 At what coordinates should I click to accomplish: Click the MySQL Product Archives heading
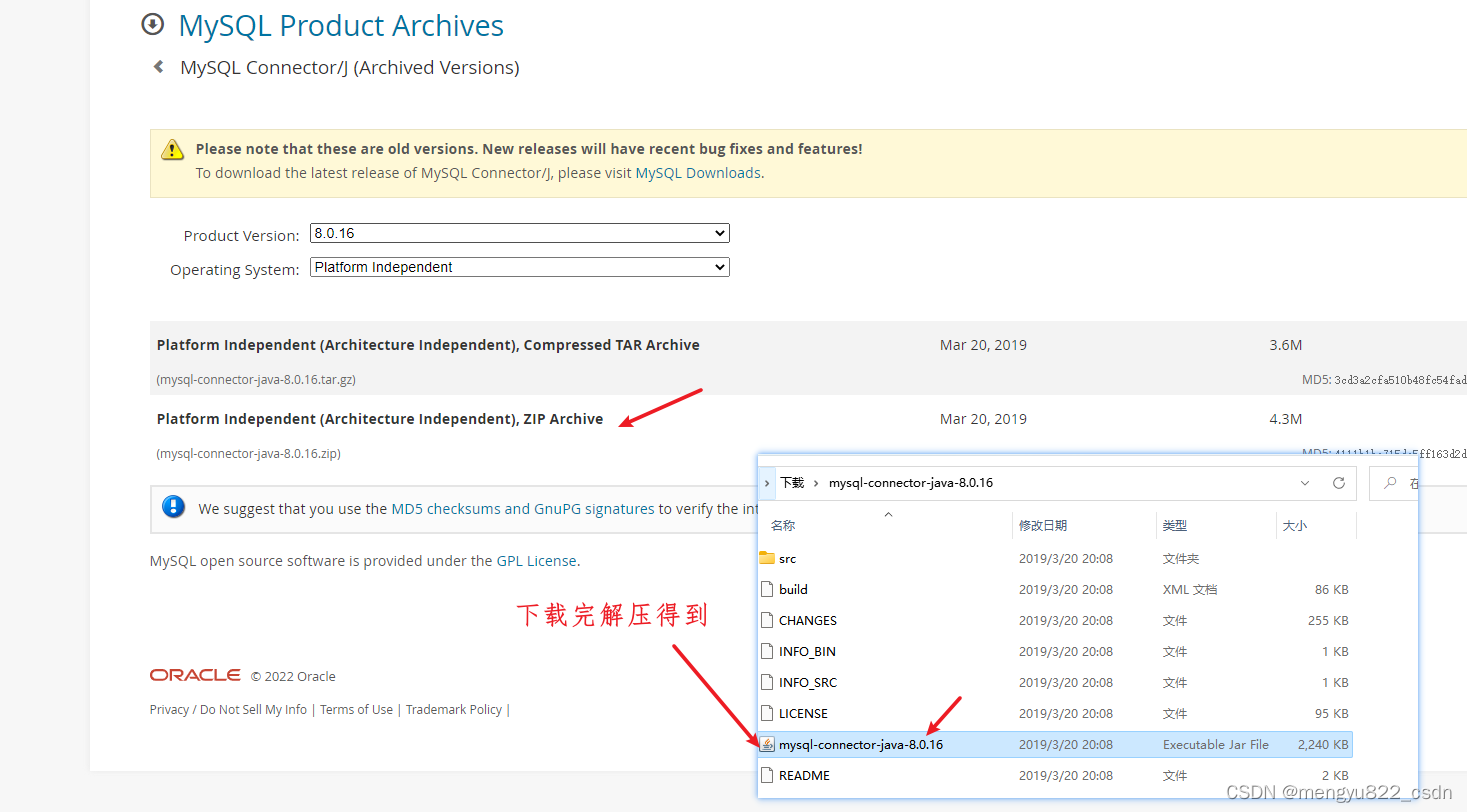(341, 26)
